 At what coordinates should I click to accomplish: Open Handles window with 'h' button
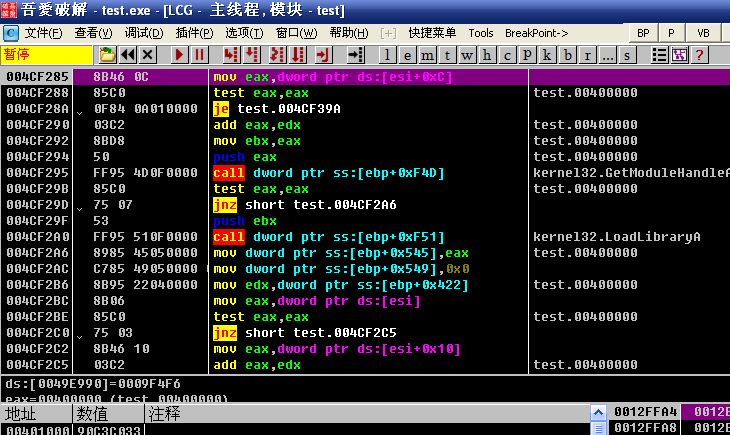[x=487, y=55]
